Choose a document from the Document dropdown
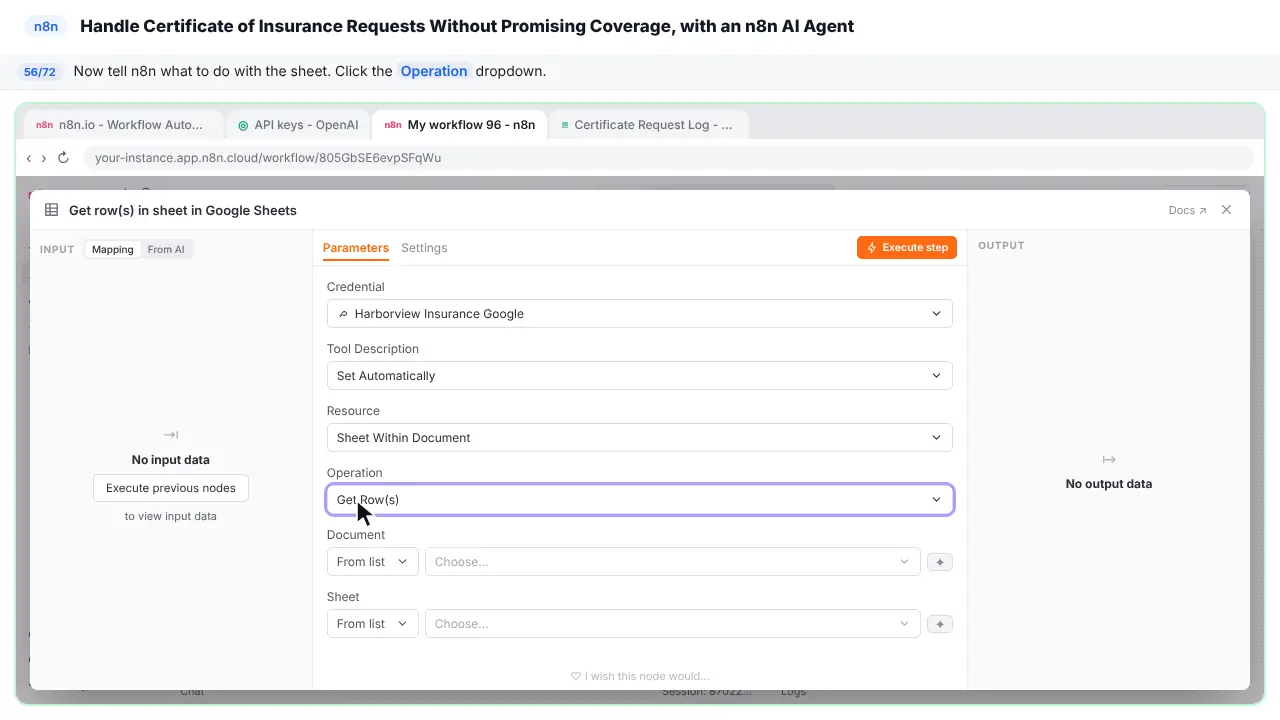Viewport: 1280px width, 720px height. point(672,562)
